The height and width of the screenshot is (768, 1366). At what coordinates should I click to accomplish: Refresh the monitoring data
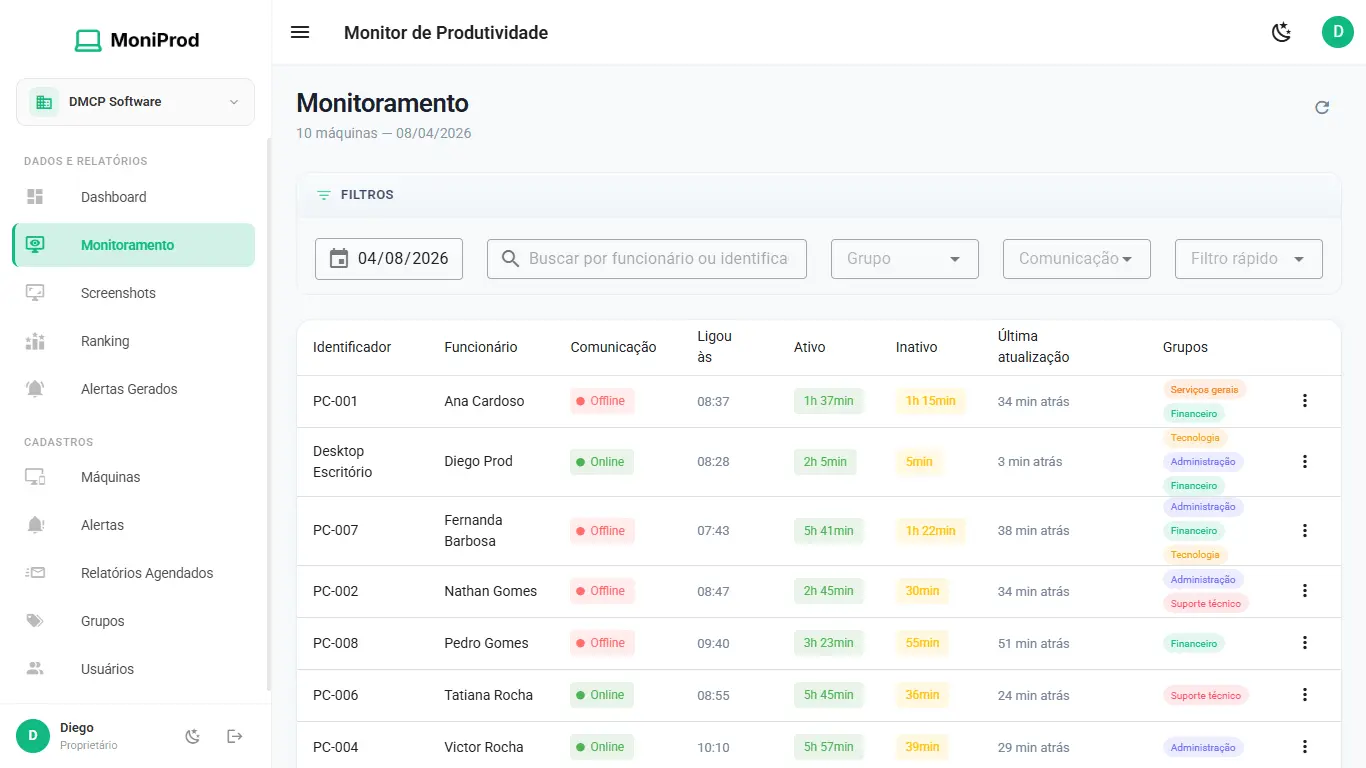pos(1322,106)
